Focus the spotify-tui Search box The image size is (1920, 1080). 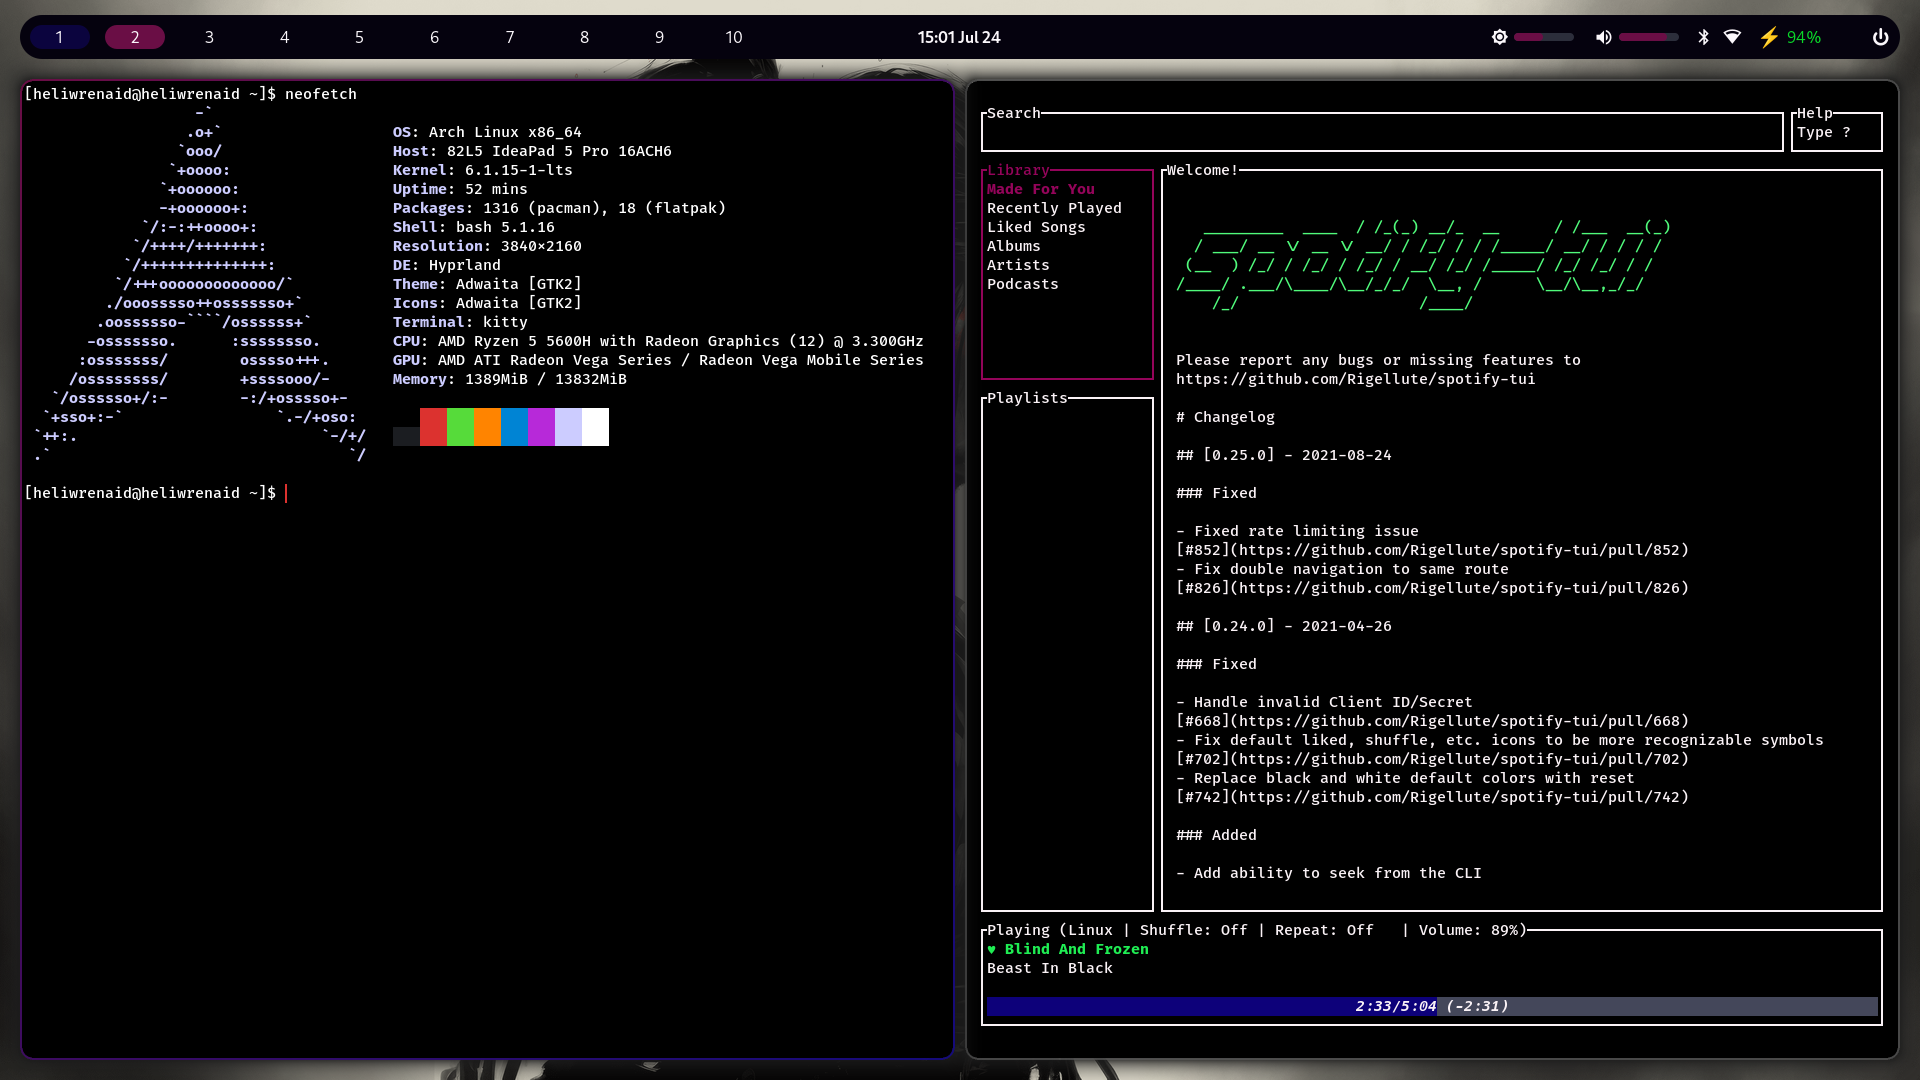click(1382, 132)
